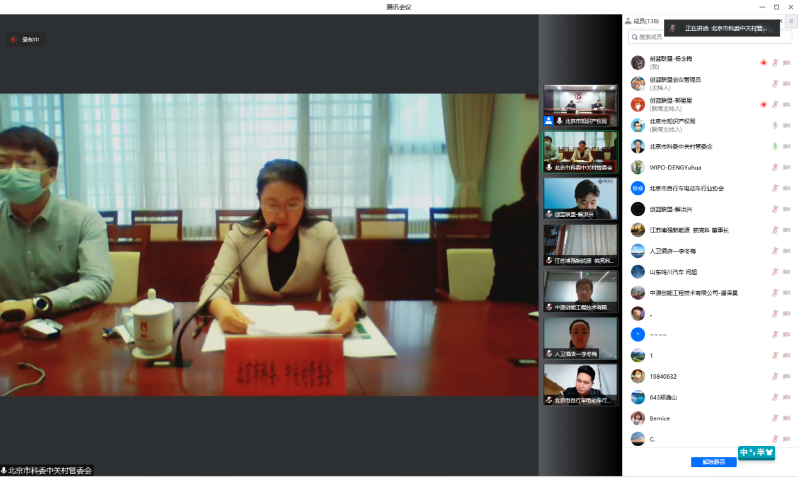Image resolution: width=798 pixels, height=477 pixels.
Task: Select 北京市知识产权局 video thumbnail
Action: [x=580, y=105]
